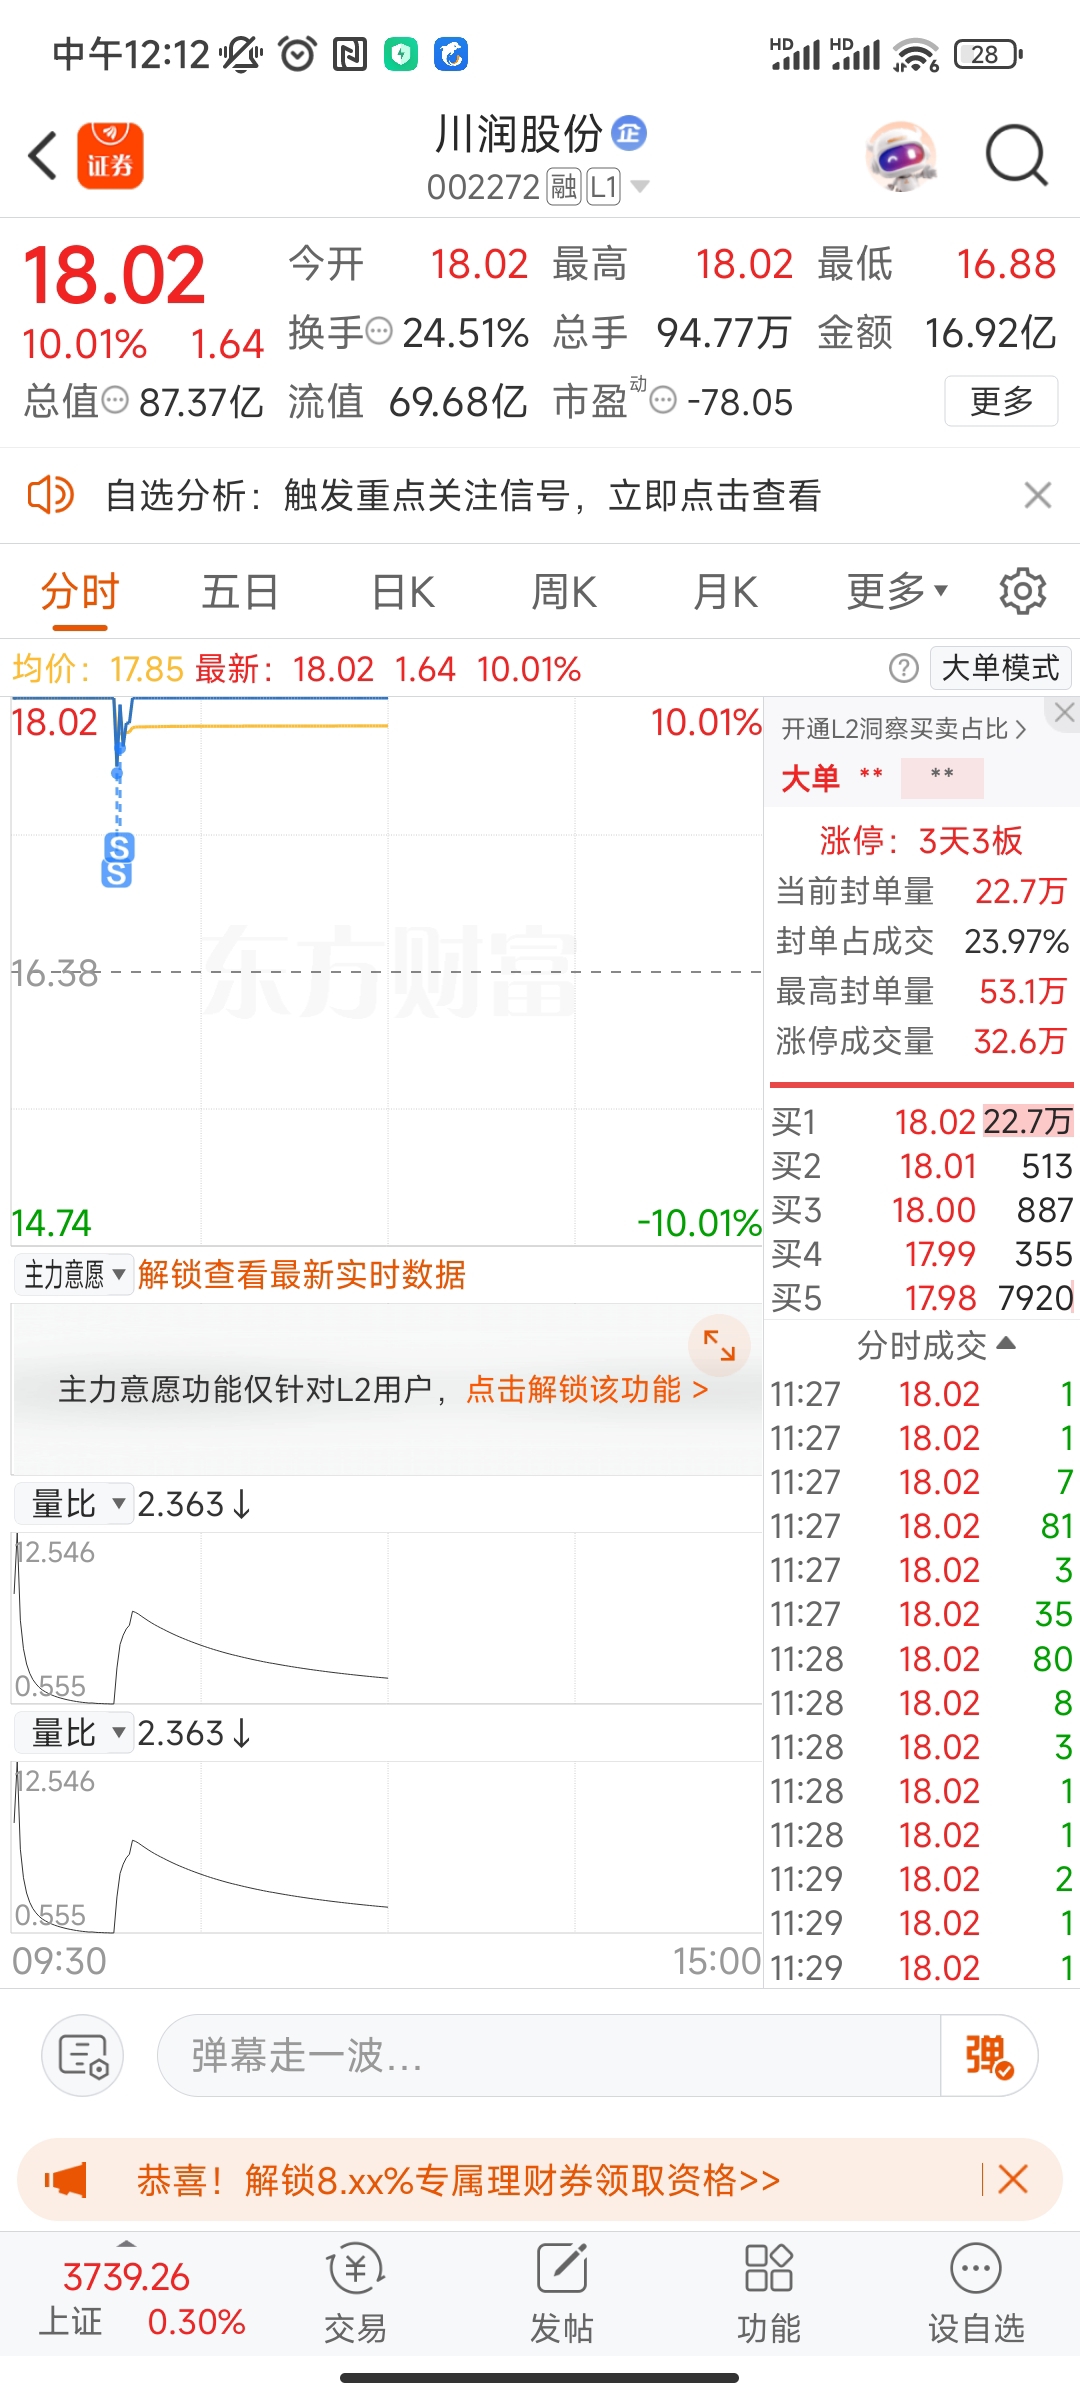
Task: Close the 理财券 promo banner
Action: (1013, 2180)
